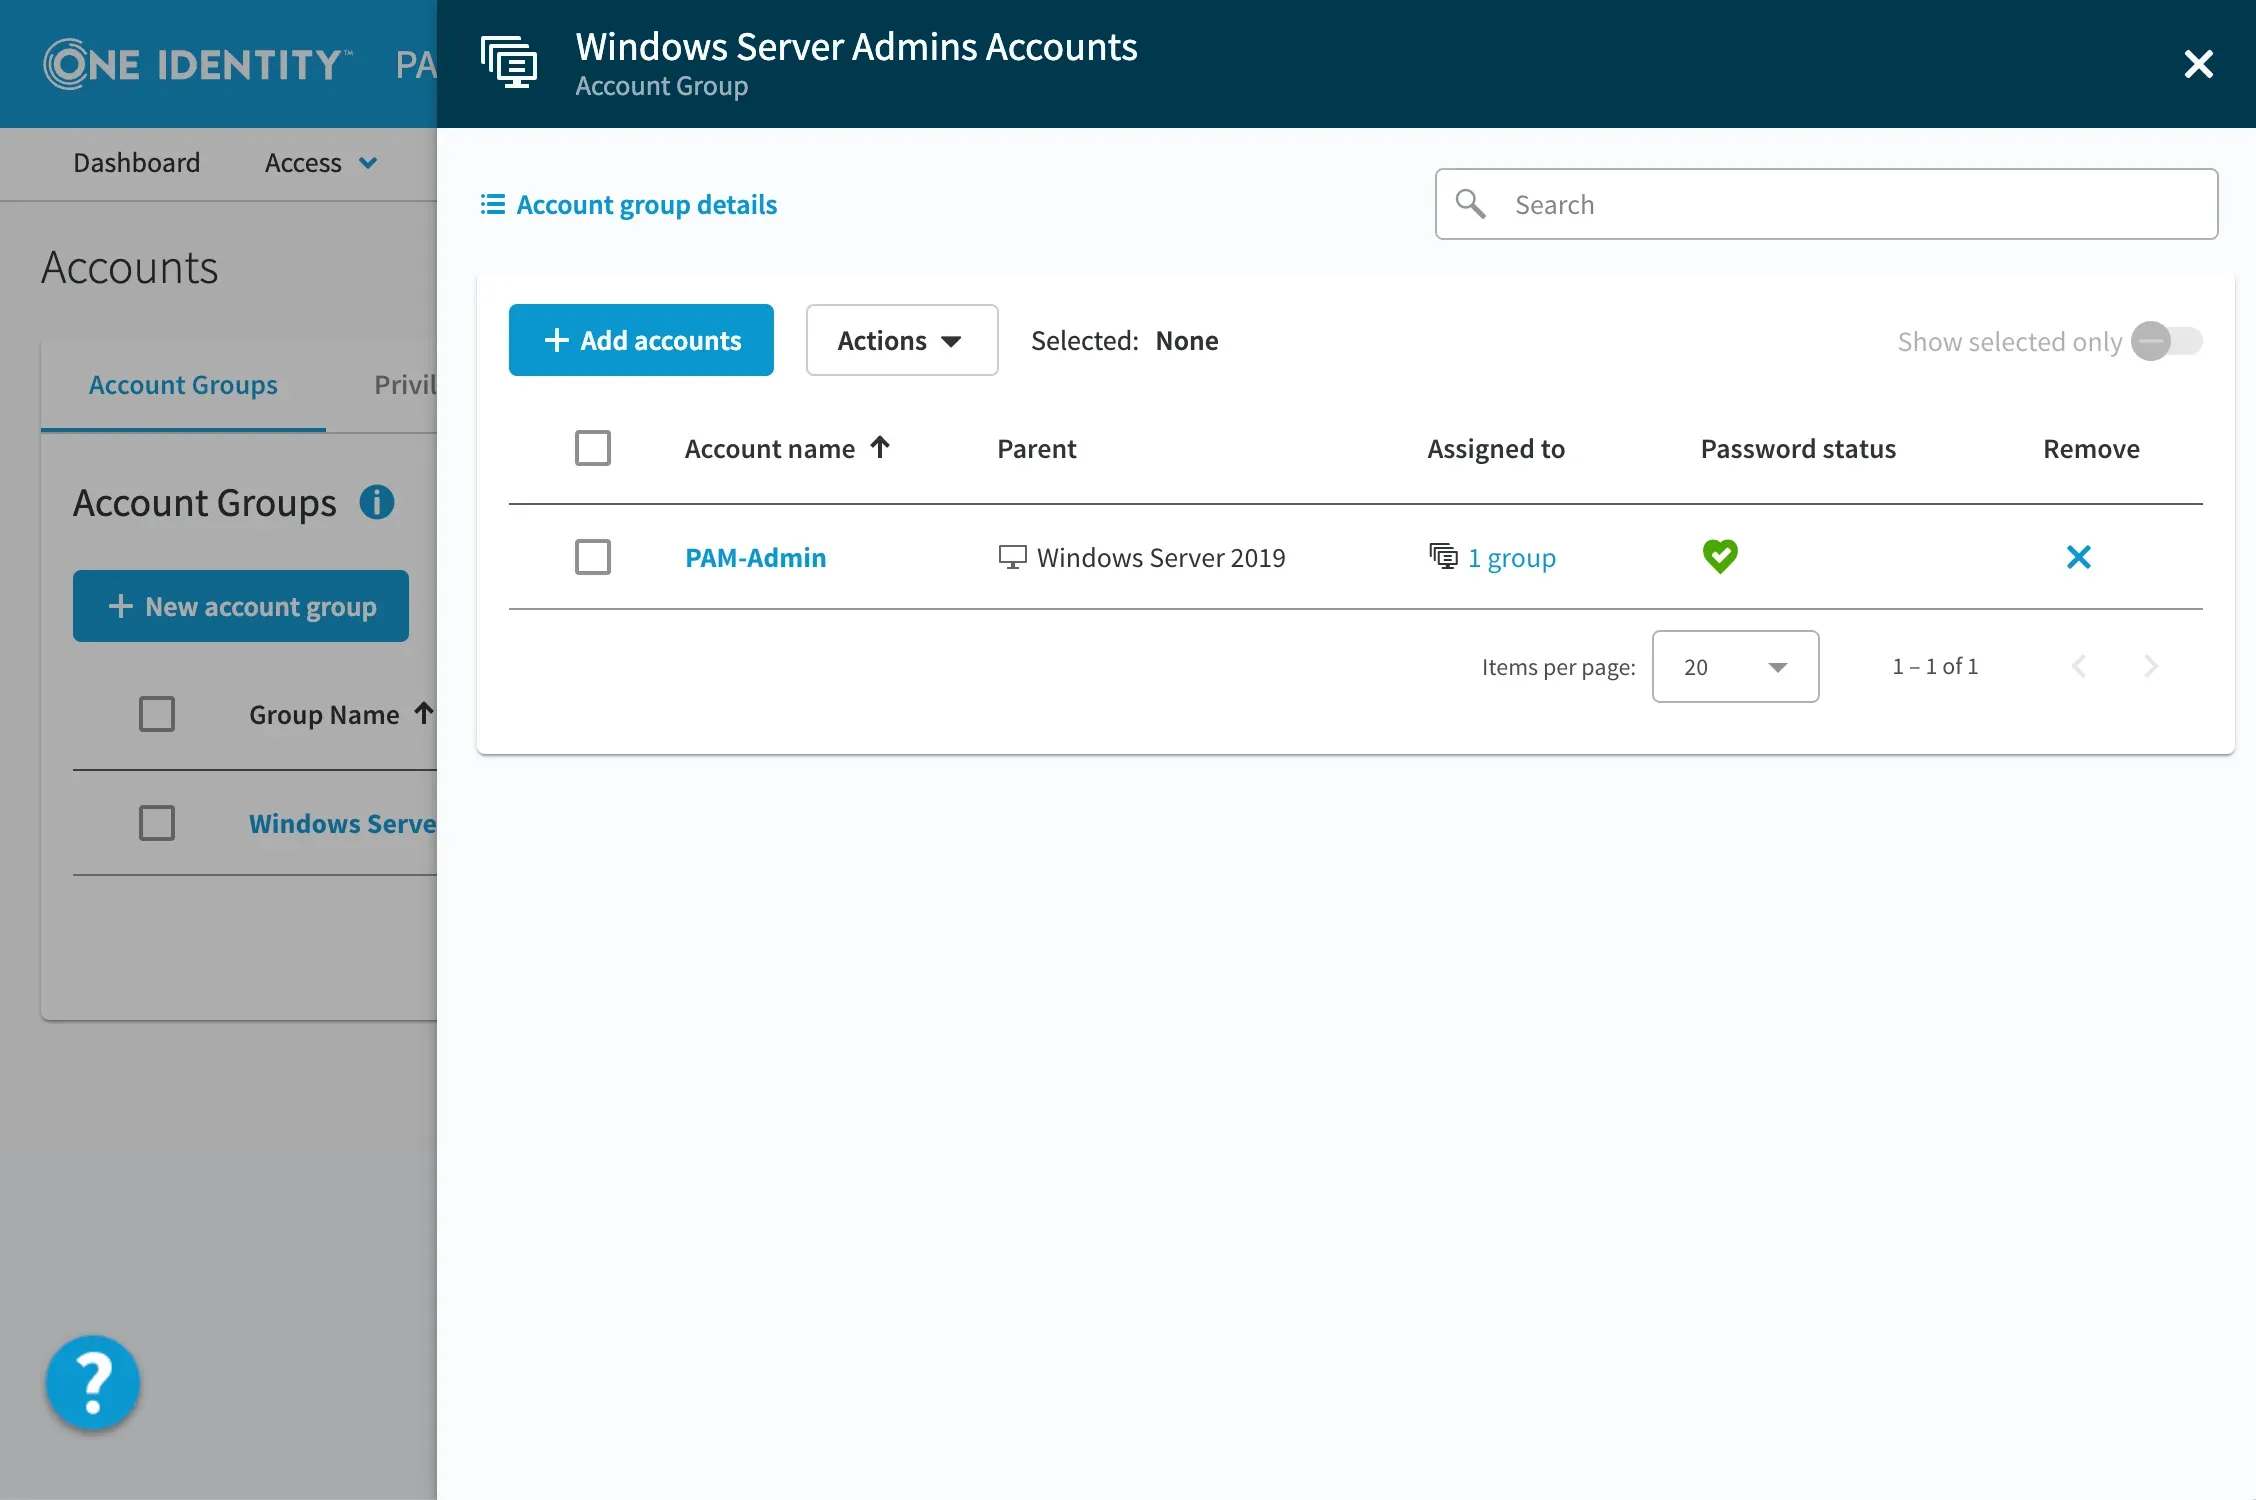The height and width of the screenshot is (1500, 2256).
Task: Click the help question mark bubble
Action: [x=93, y=1383]
